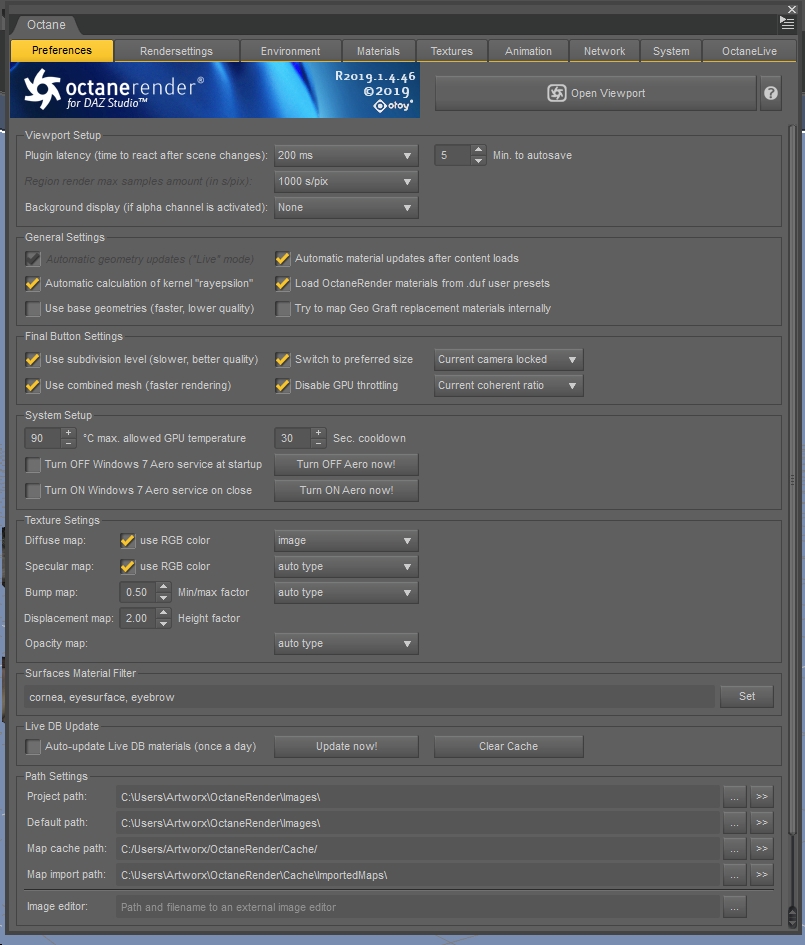Click the Clear Cache button
This screenshot has width=805, height=945.
click(509, 747)
